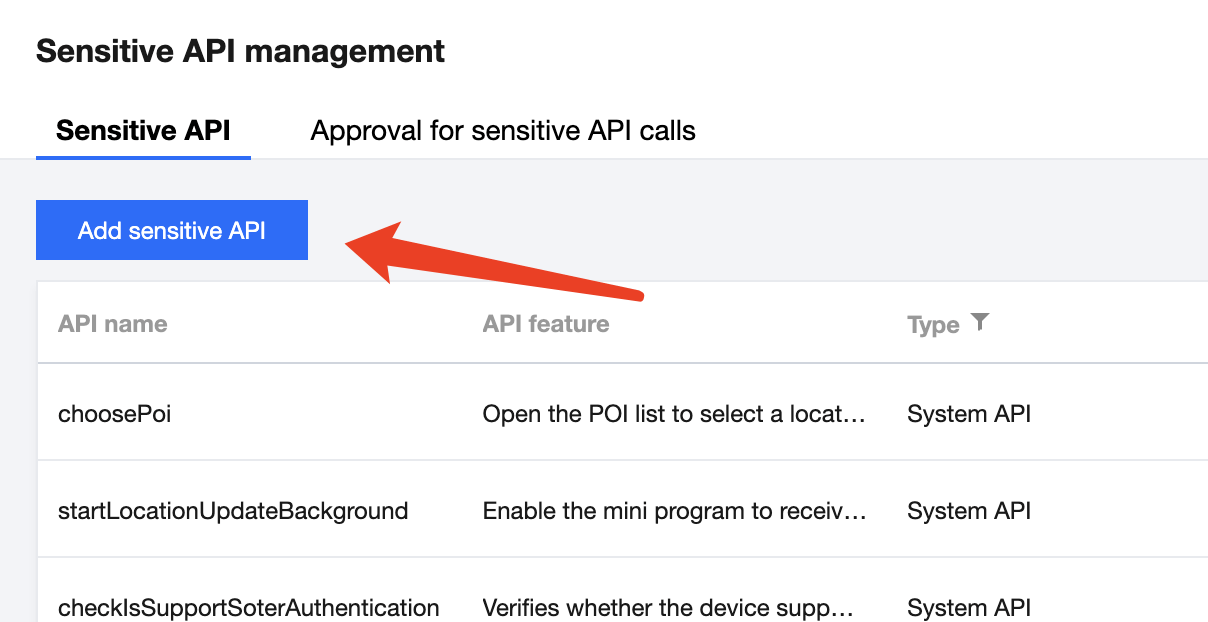Click the Add sensitive API button
1208x622 pixels.
coord(172,230)
